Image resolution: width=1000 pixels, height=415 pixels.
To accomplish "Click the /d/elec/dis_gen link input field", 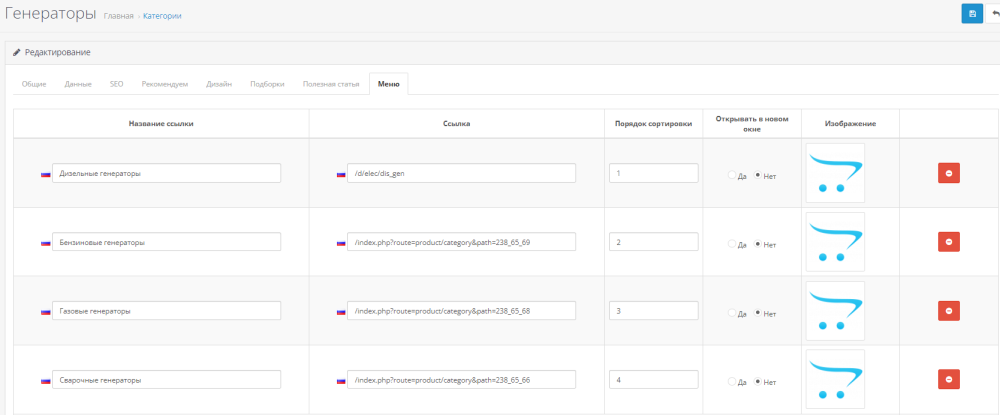I will click(461, 173).
